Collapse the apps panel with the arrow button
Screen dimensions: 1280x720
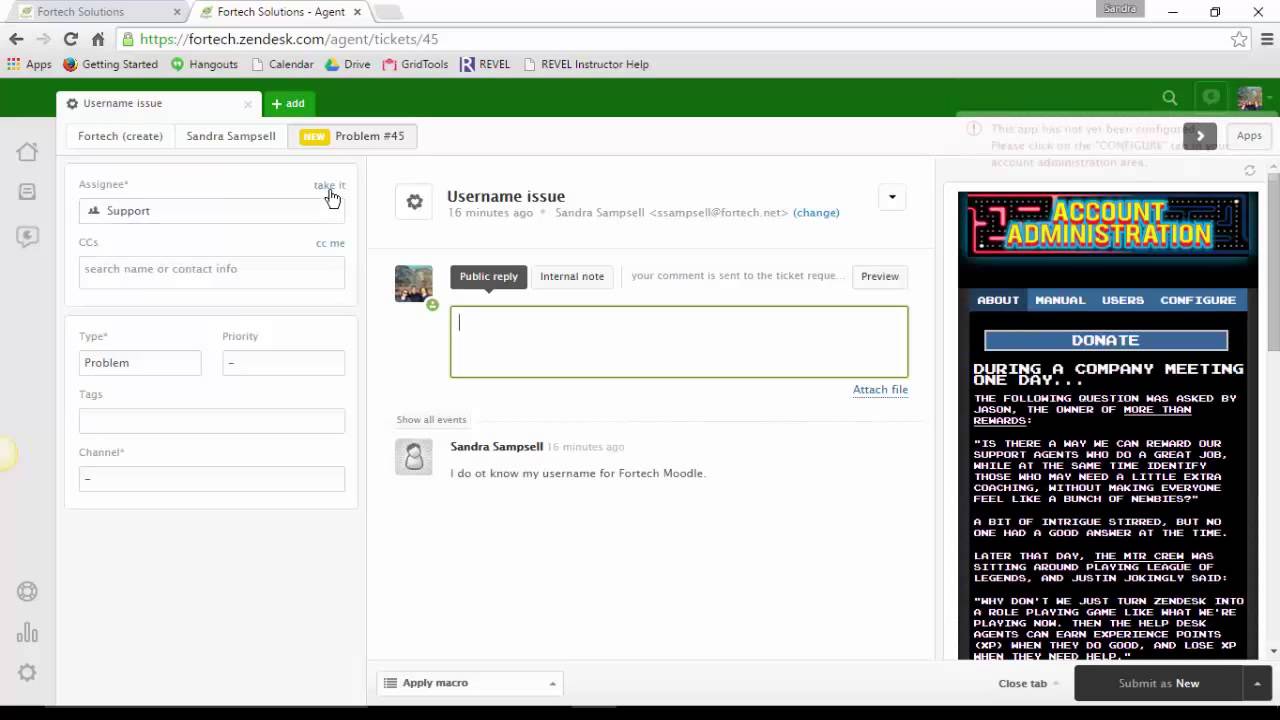(1200, 136)
